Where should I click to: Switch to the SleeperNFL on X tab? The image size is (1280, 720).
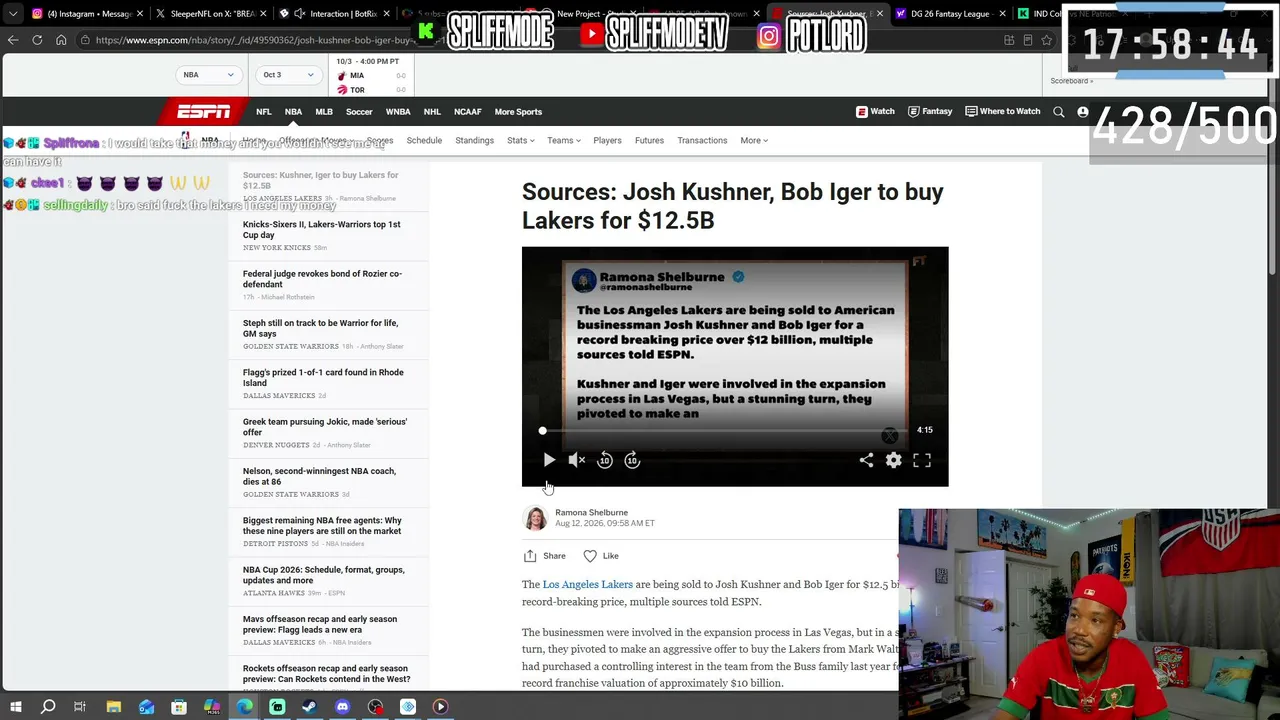209,14
